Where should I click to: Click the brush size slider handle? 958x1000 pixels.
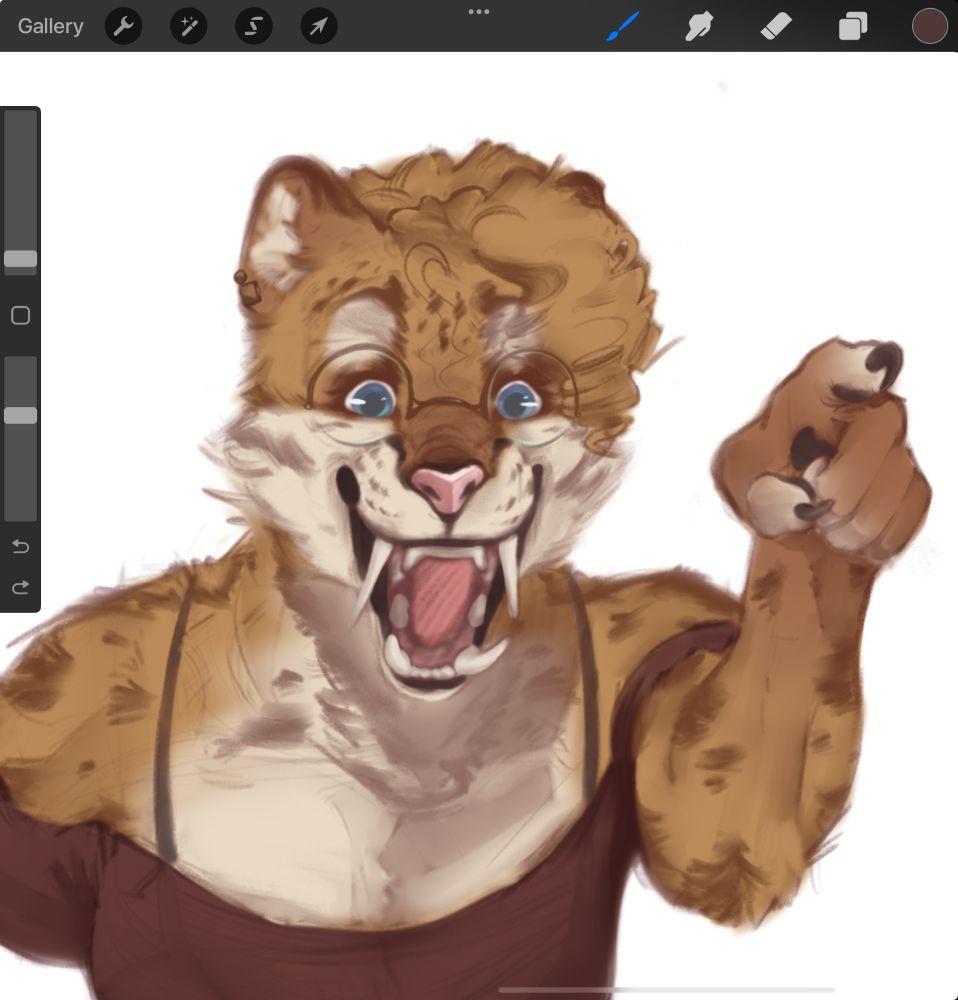[x=20, y=258]
